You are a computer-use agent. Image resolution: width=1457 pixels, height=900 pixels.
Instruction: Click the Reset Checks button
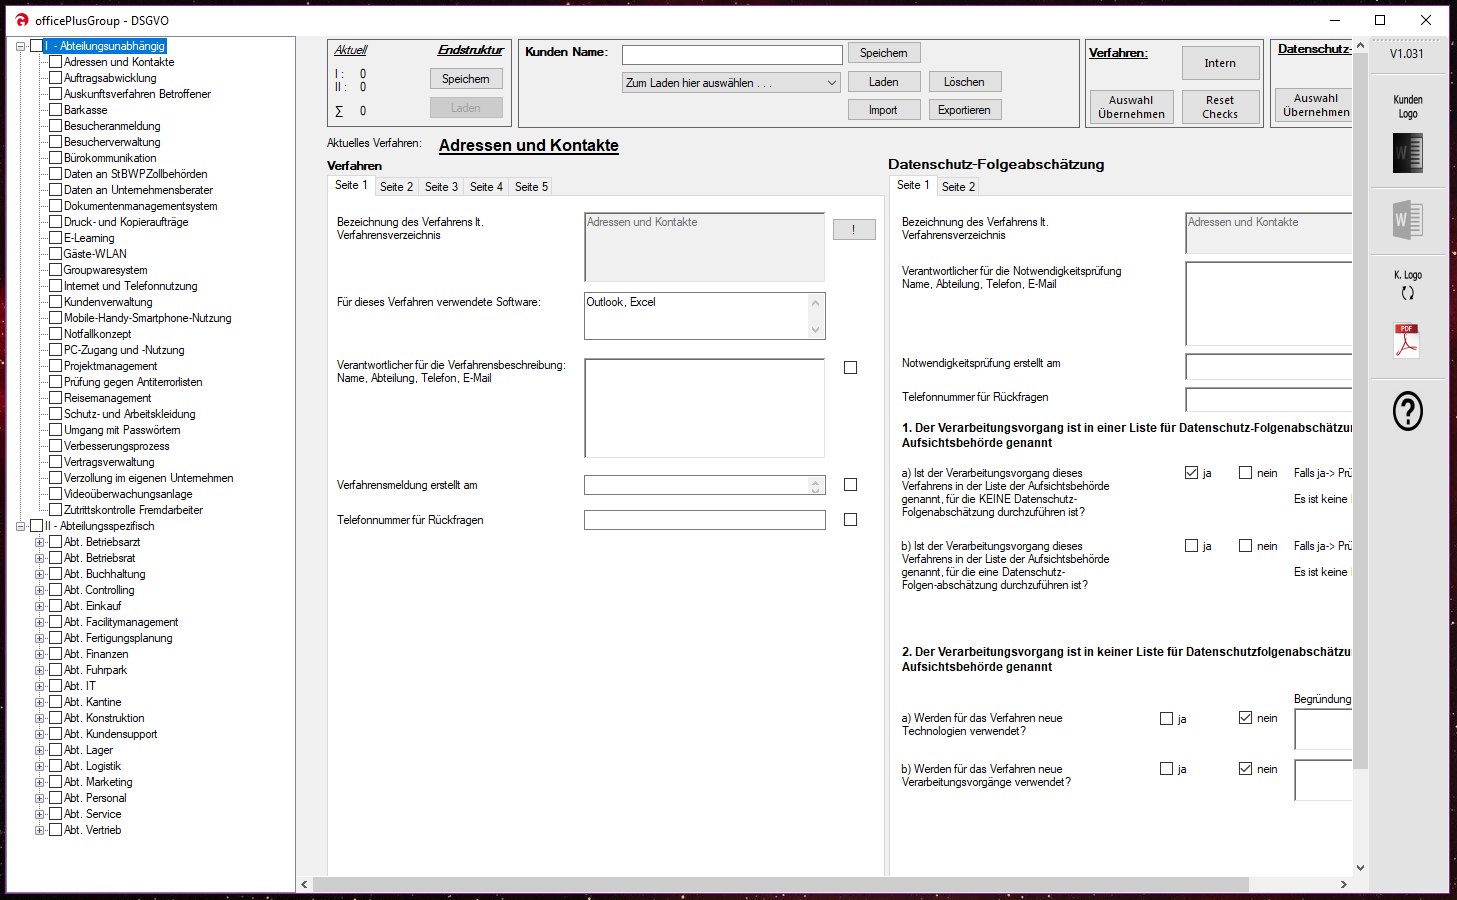point(1220,107)
